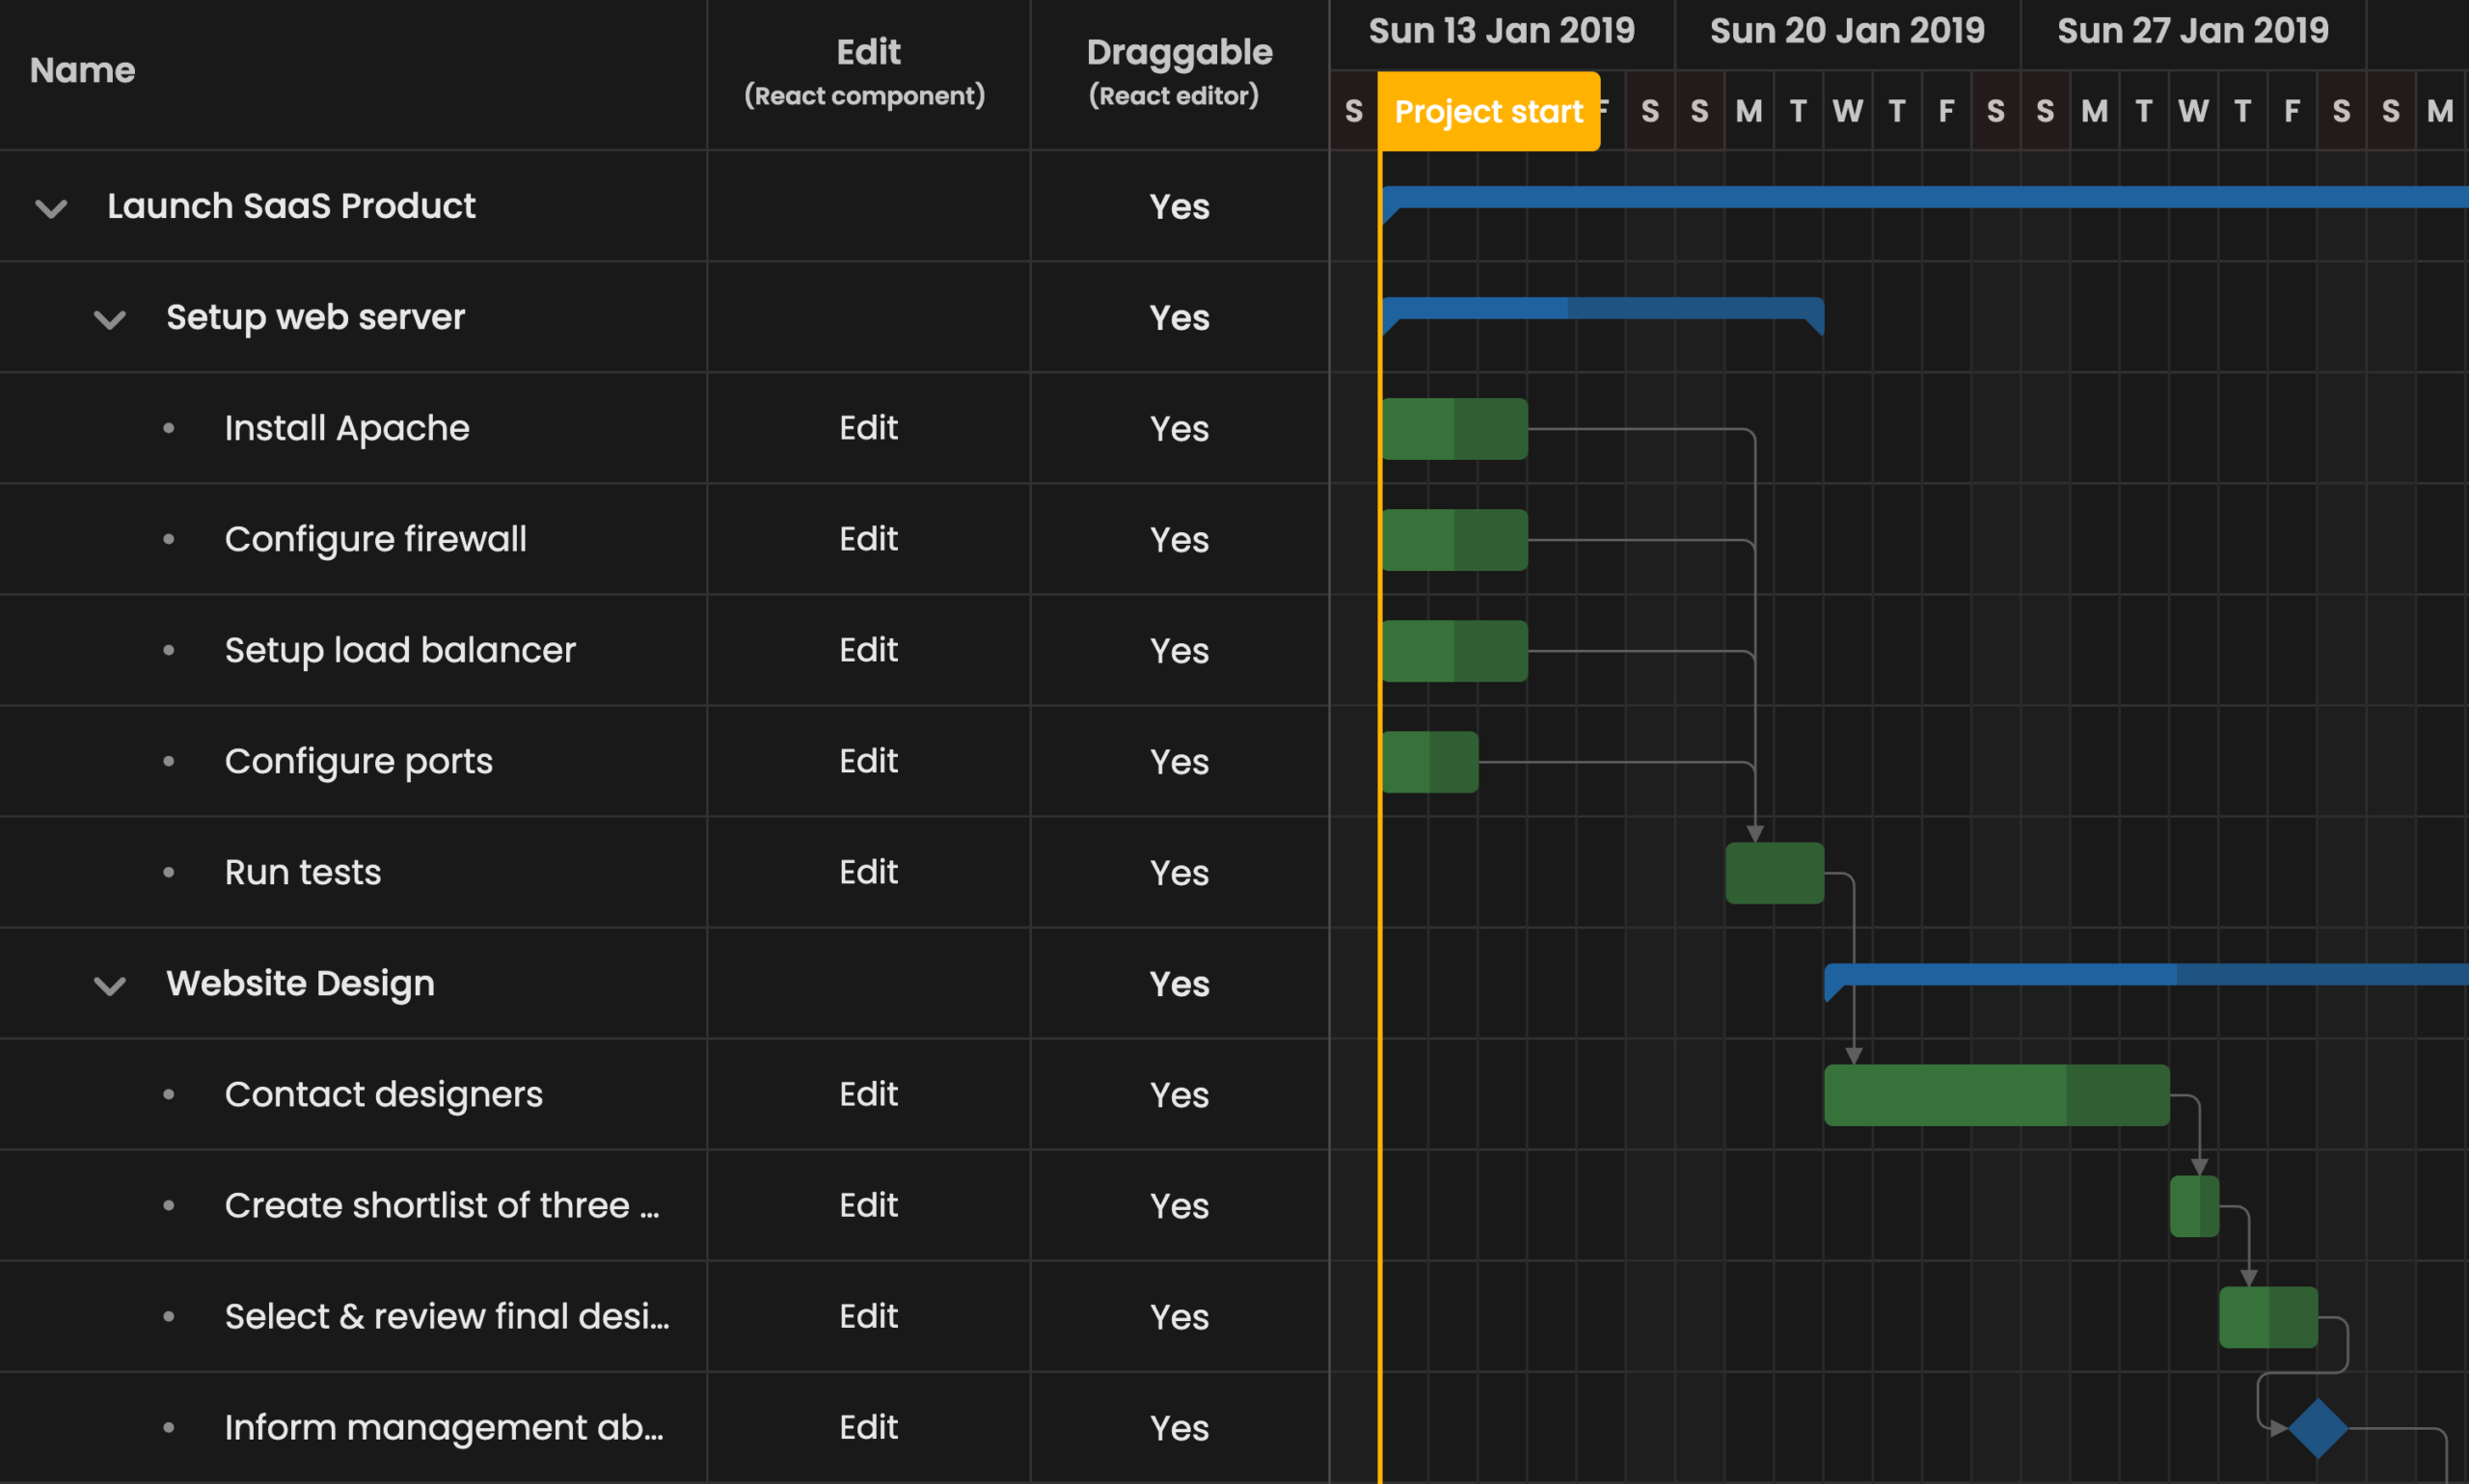Click Edit for Contact designers

[x=868, y=1094]
